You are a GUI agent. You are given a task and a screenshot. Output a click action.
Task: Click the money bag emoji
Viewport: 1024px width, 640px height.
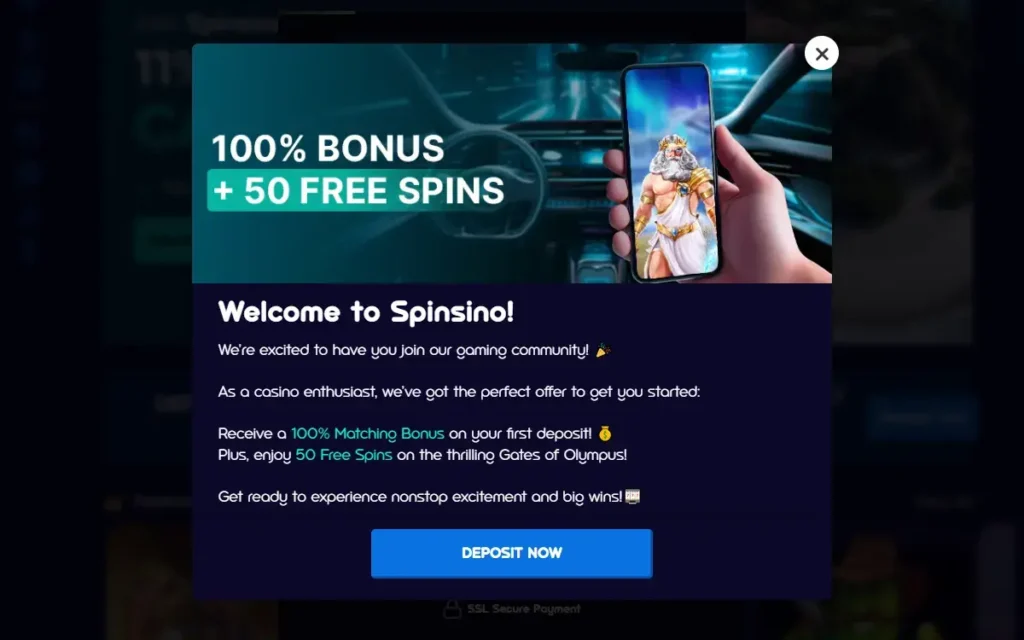(605, 434)
